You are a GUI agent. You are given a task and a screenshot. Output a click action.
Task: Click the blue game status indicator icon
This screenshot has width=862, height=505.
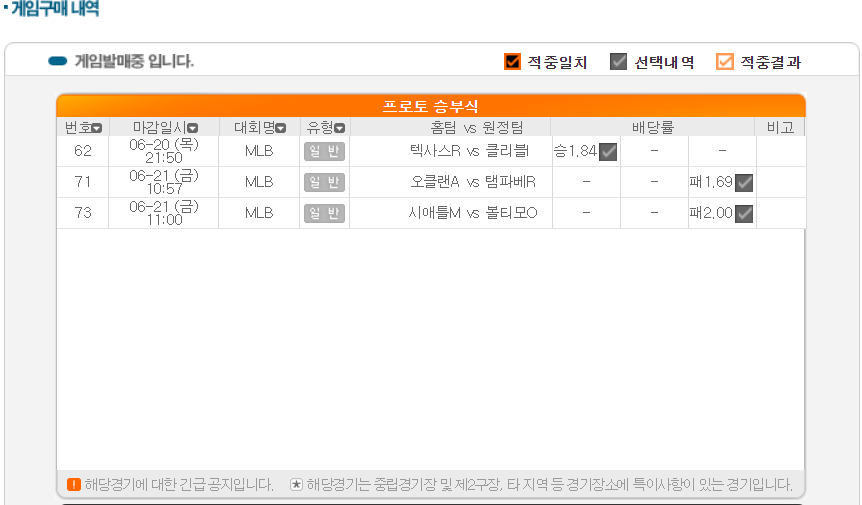[57, 62]
